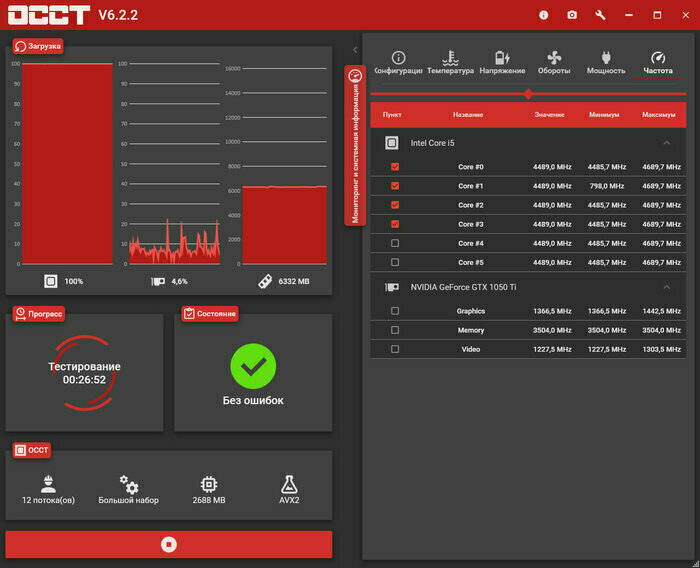Click the Прогресс panel label
The image size is (700, 568).
pyautogui.click(x=39, y=313)
